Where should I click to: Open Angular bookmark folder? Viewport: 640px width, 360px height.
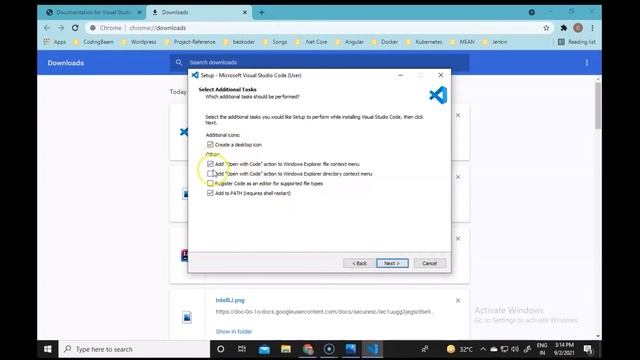click(349, 42)
